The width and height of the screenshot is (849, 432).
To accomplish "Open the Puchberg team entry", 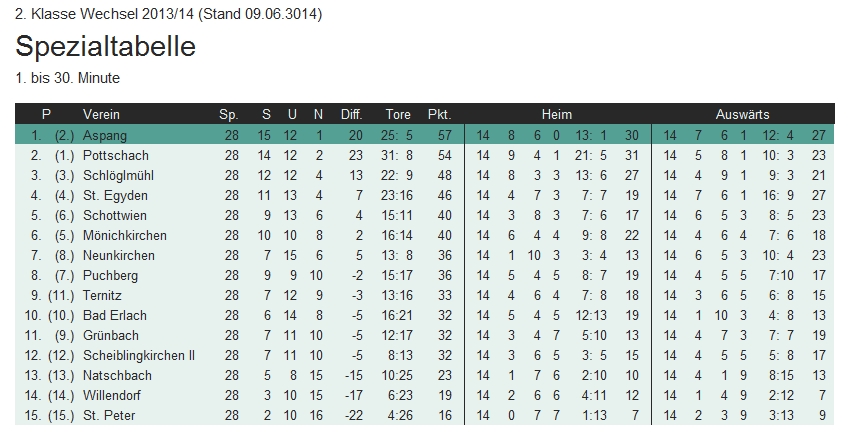I will point(110,275).
